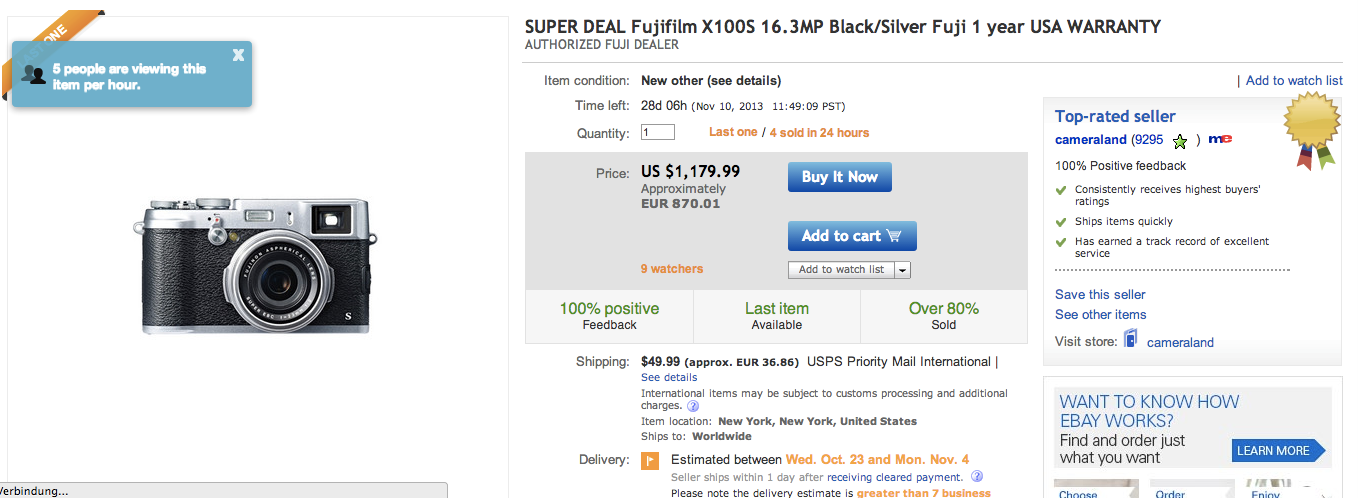Click the Add to watch list button
The image size is (1358, 498).
[841, 270]
